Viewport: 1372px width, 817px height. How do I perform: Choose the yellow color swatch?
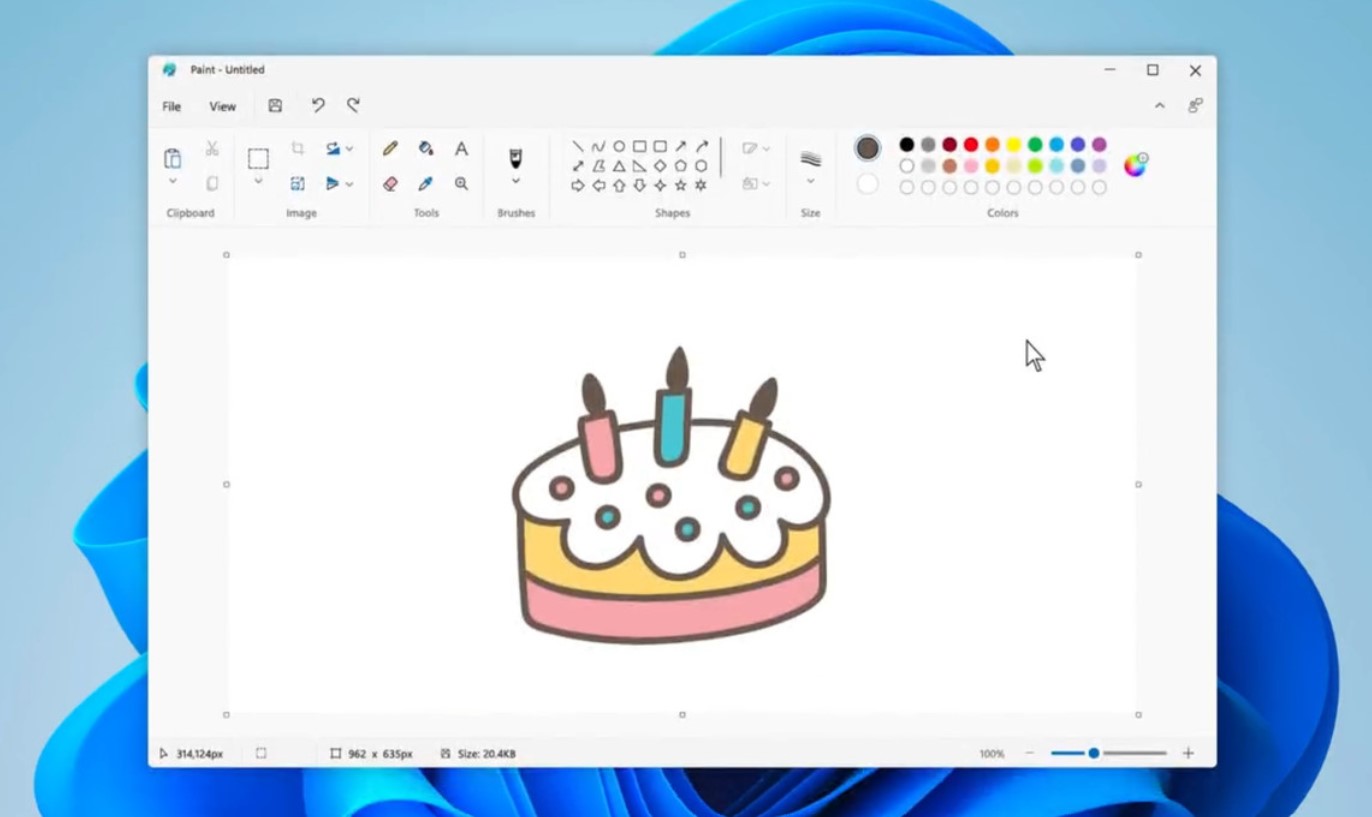click(x=1014, y=145)
